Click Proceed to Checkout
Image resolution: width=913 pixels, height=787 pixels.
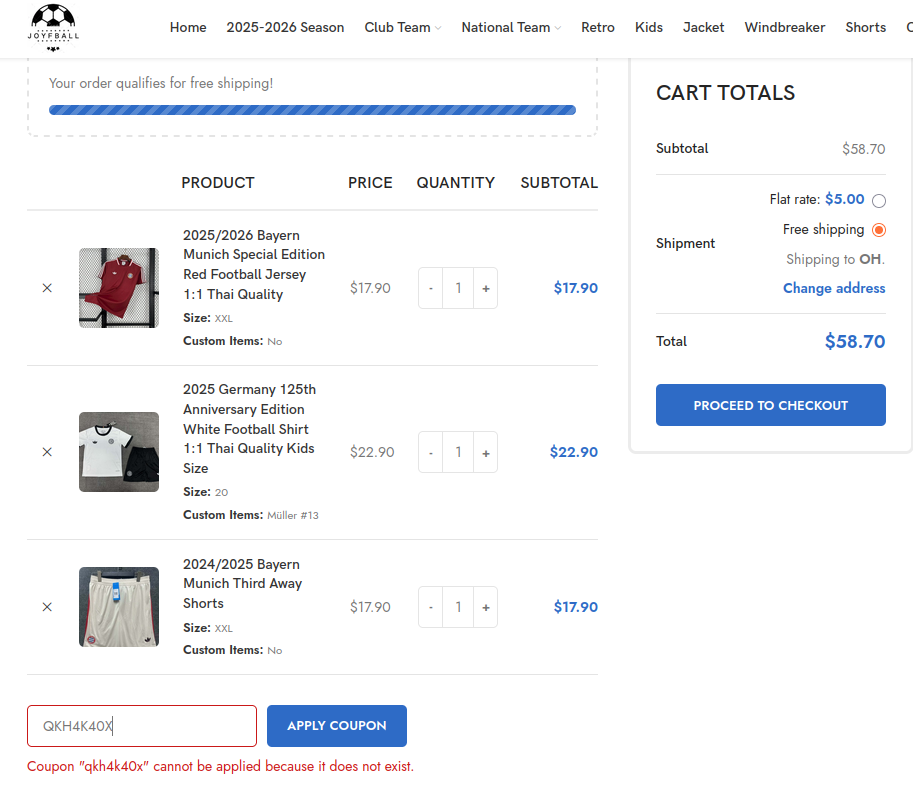[x=770, y=405]
